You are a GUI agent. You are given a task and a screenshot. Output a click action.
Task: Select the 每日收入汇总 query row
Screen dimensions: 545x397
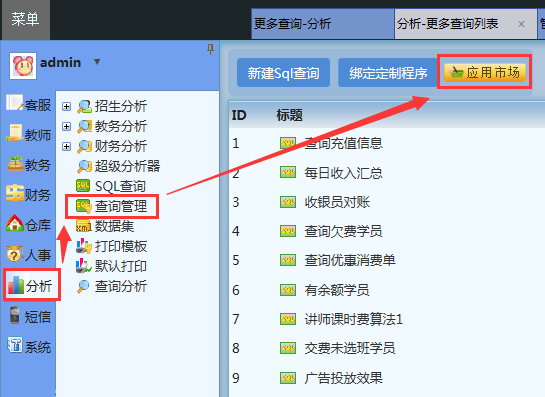386,173
